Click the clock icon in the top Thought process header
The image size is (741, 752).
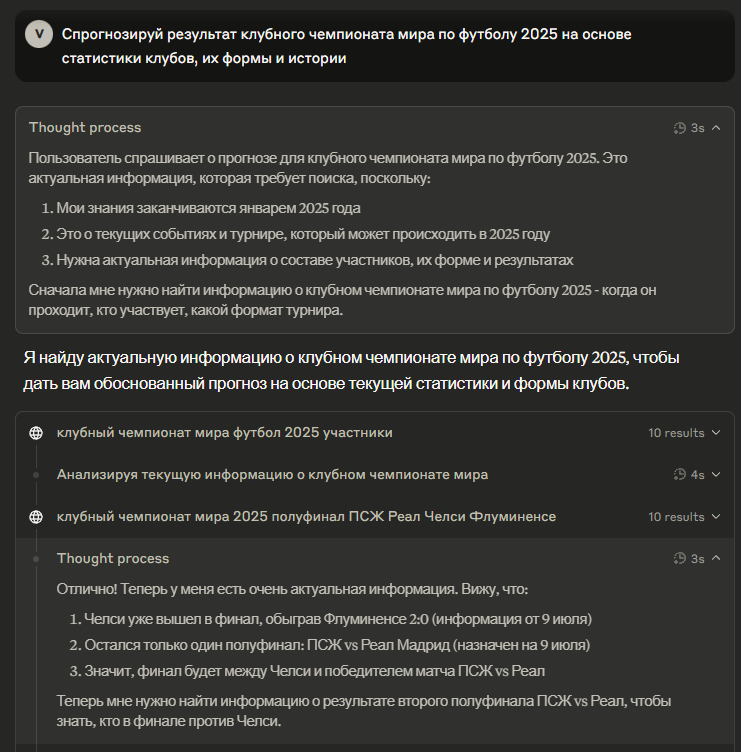680,128
